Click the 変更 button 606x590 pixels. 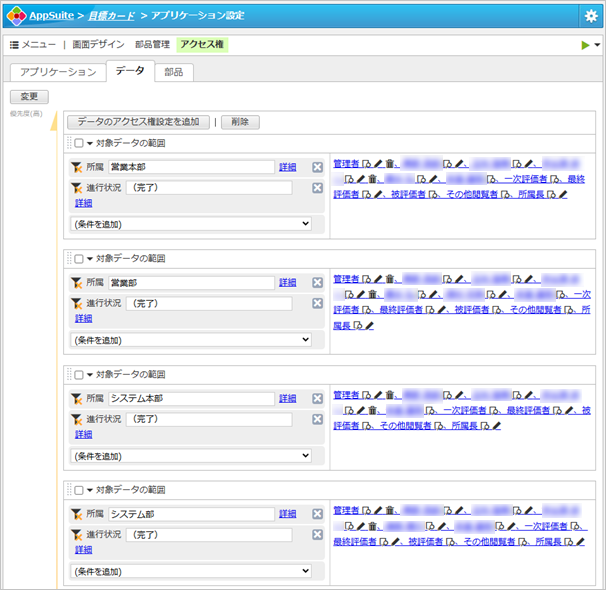[29, 97]
